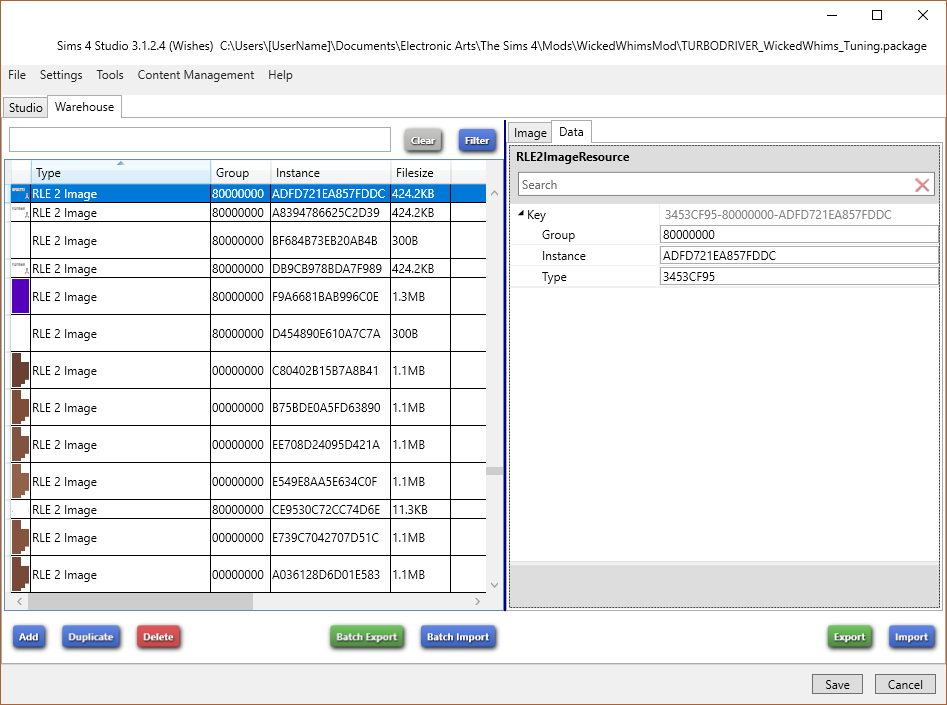The height and width of the screenshot is (705, 947).
Task: Select row with instance BF684B73EB20AB4B
Action: pyautogui.click(x=248, y=240)
